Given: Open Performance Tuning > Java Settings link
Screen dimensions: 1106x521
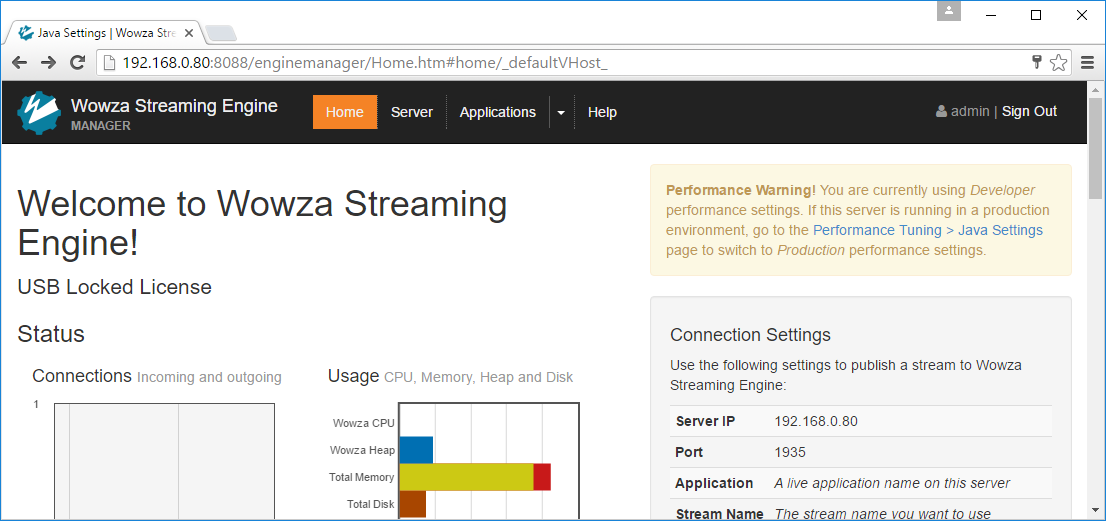Looking at the screenshot, I should [x=928, y=230].
